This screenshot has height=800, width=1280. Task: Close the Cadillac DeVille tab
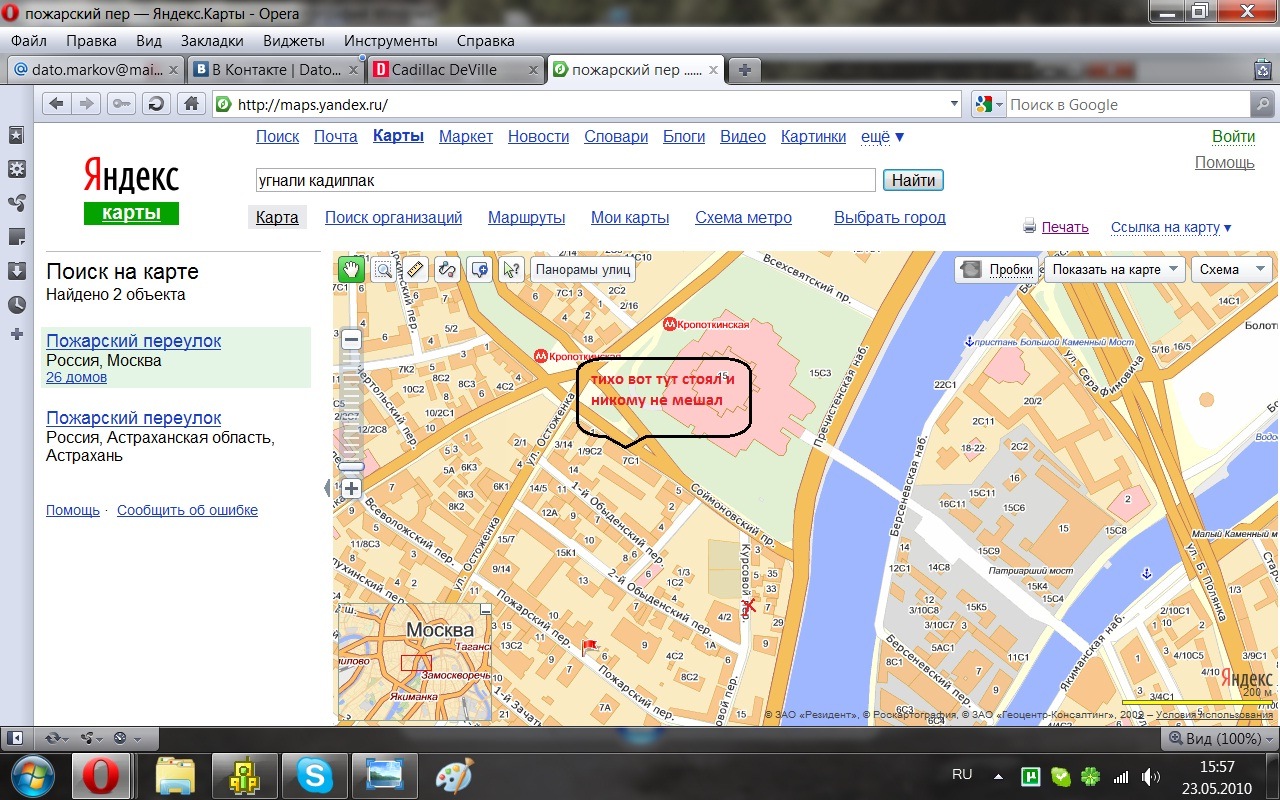pyautogui.click(x=533, y=70)
